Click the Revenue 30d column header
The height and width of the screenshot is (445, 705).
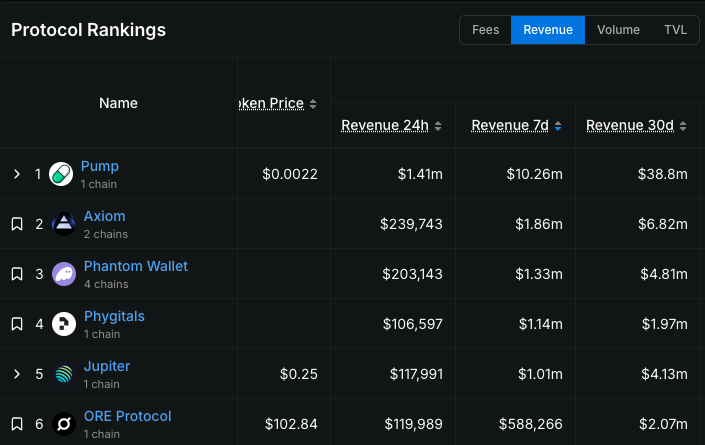click(x=630, y=125)
